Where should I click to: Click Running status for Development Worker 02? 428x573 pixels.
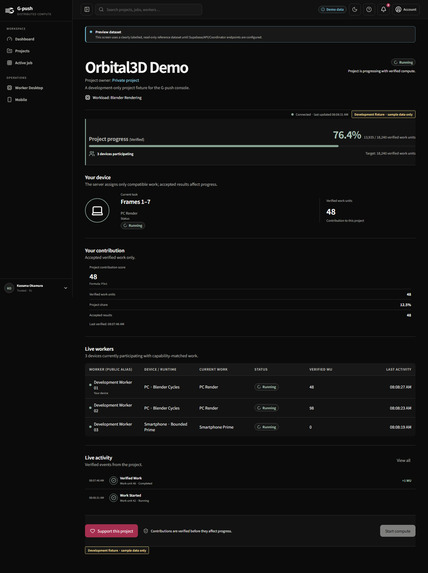(x=266, y=408)
